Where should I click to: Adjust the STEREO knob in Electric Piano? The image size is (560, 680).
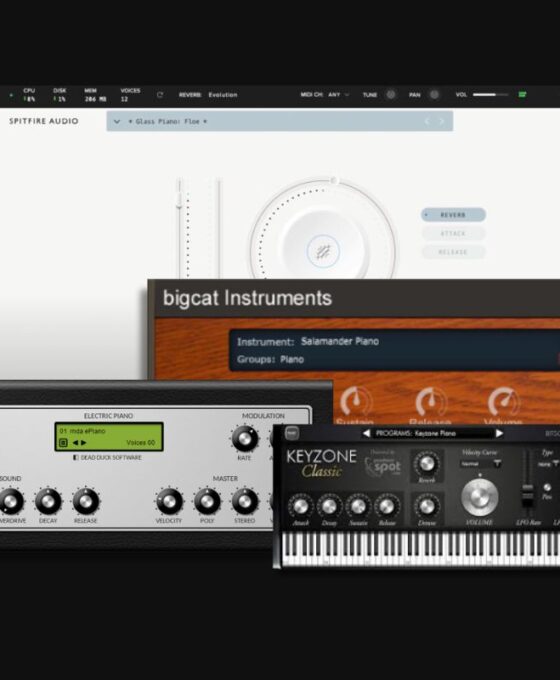point(245,501)
